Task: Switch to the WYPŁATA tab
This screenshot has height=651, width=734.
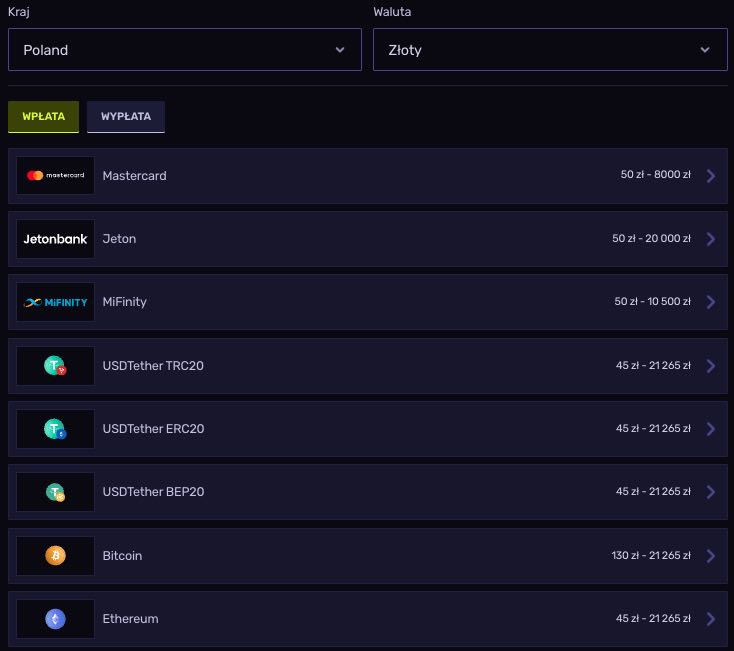Action: coord(126,117)
